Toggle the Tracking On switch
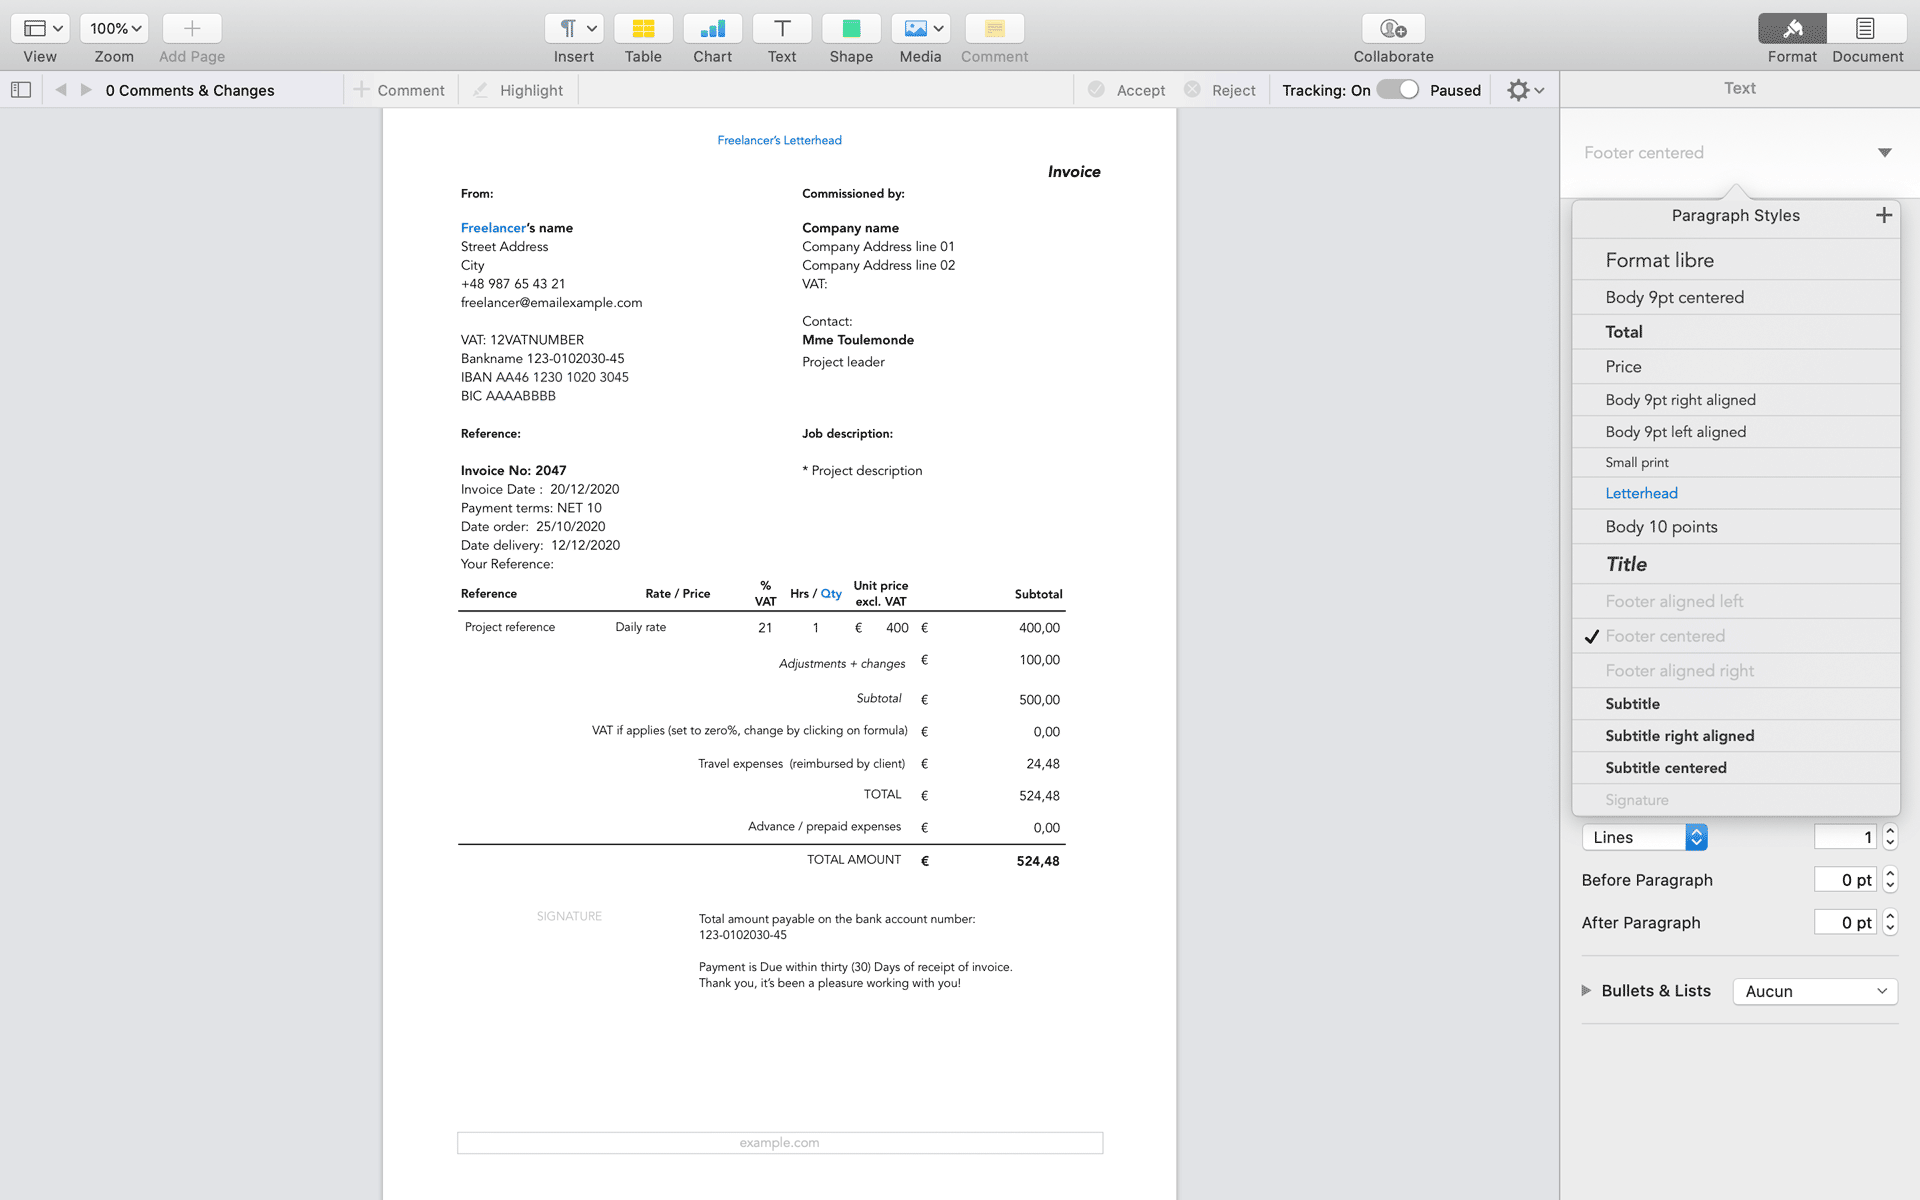This screenshot has height=1200, width=1920. coord(1397,90)
